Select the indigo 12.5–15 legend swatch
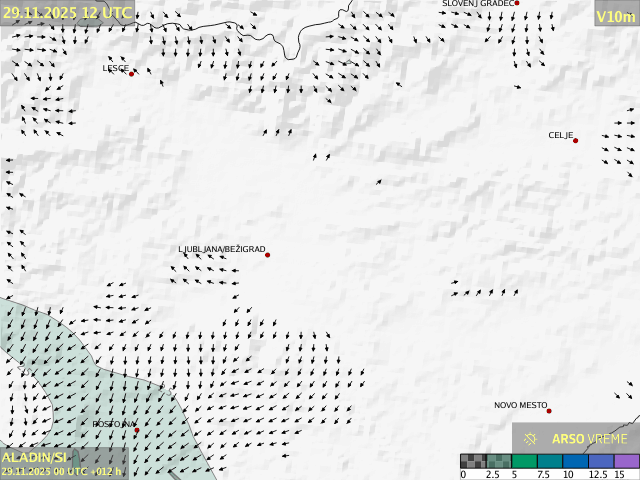 click(x=601, y=461)
